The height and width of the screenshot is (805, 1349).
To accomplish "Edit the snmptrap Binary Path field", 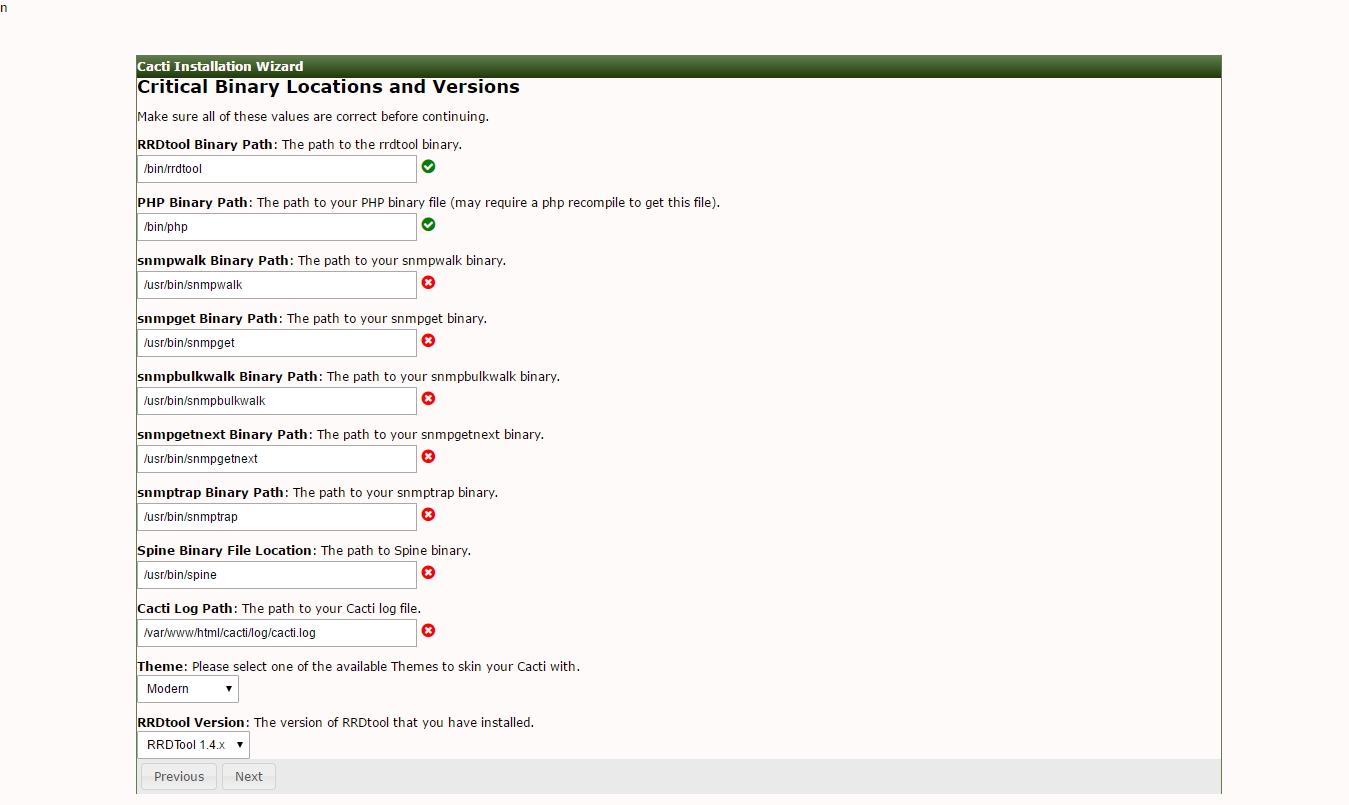I will tap(277, 517).
